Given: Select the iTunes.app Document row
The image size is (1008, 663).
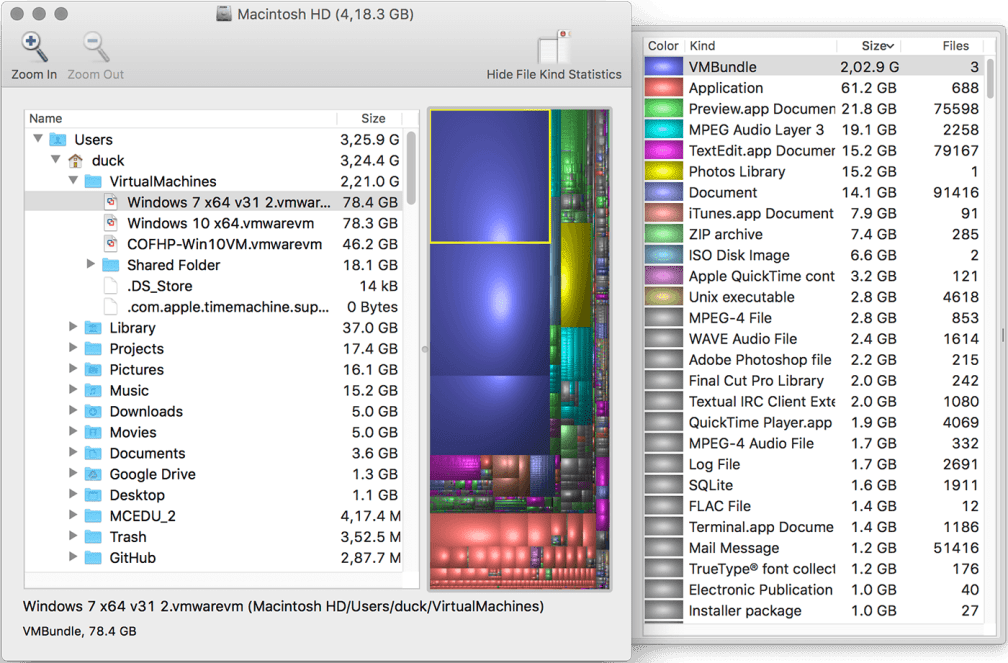Looking at the screenshot, I should click(814, 213).
